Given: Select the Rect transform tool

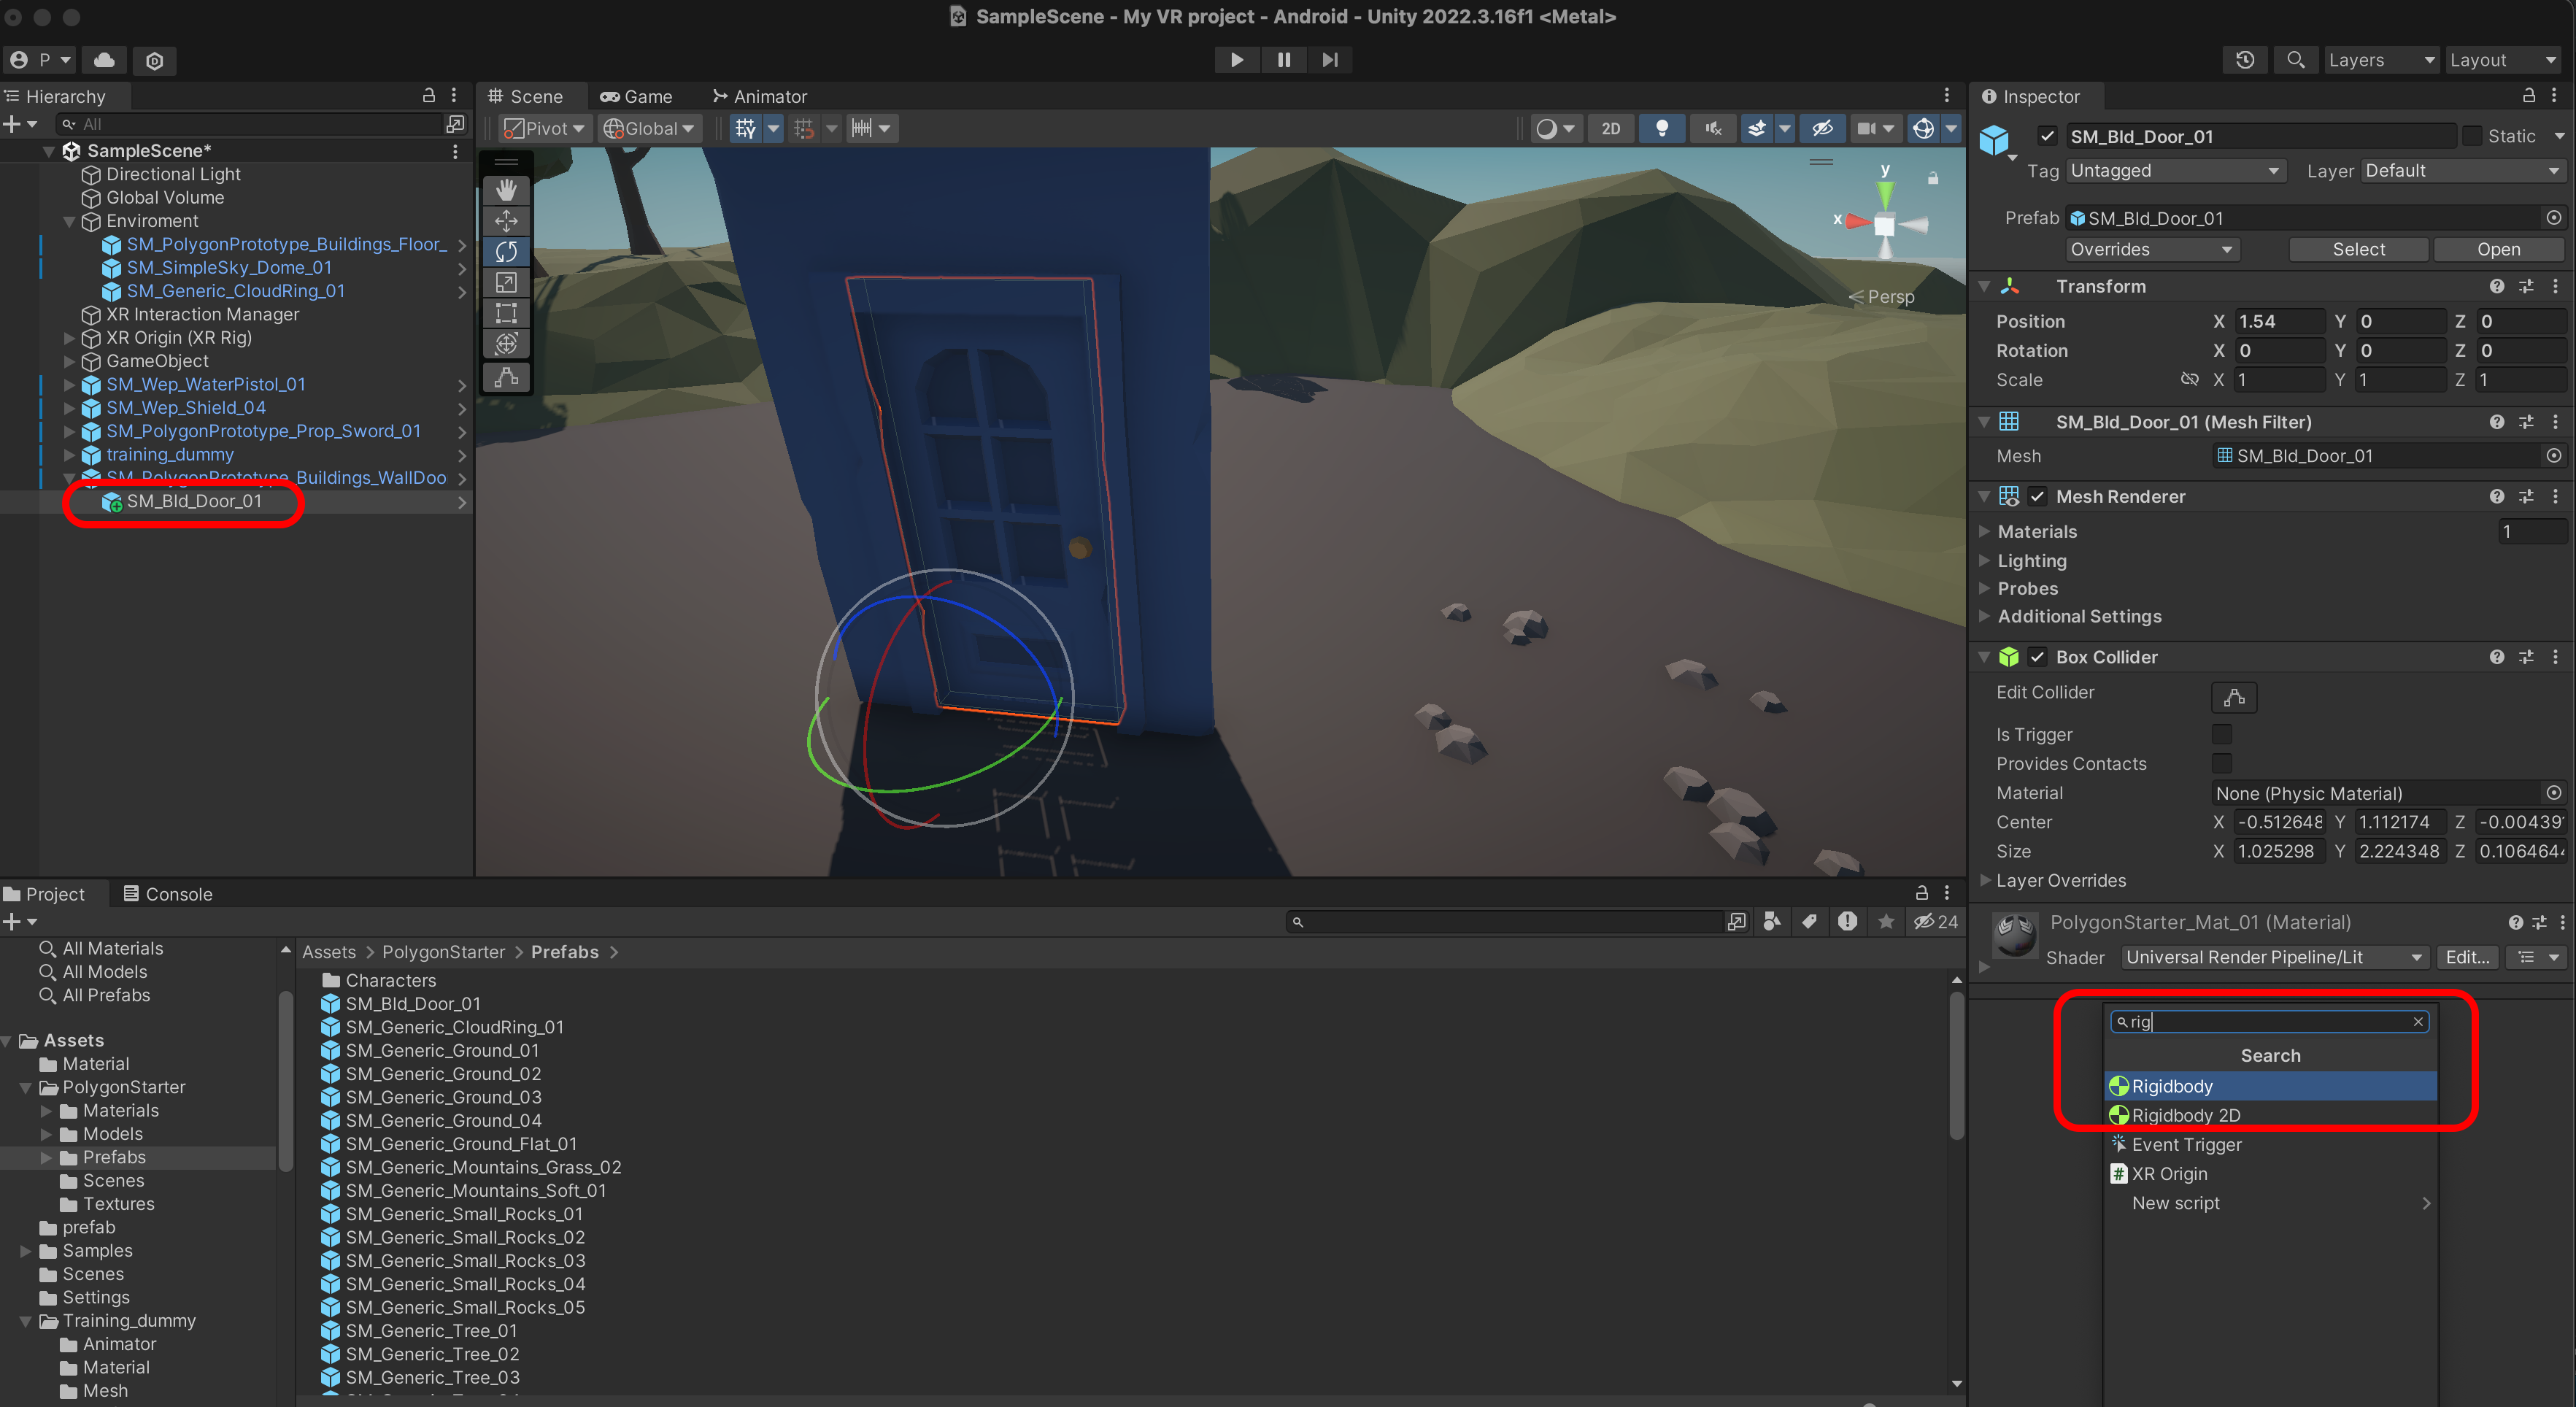Looking at the screenshot, I should (x=506, y=314).
